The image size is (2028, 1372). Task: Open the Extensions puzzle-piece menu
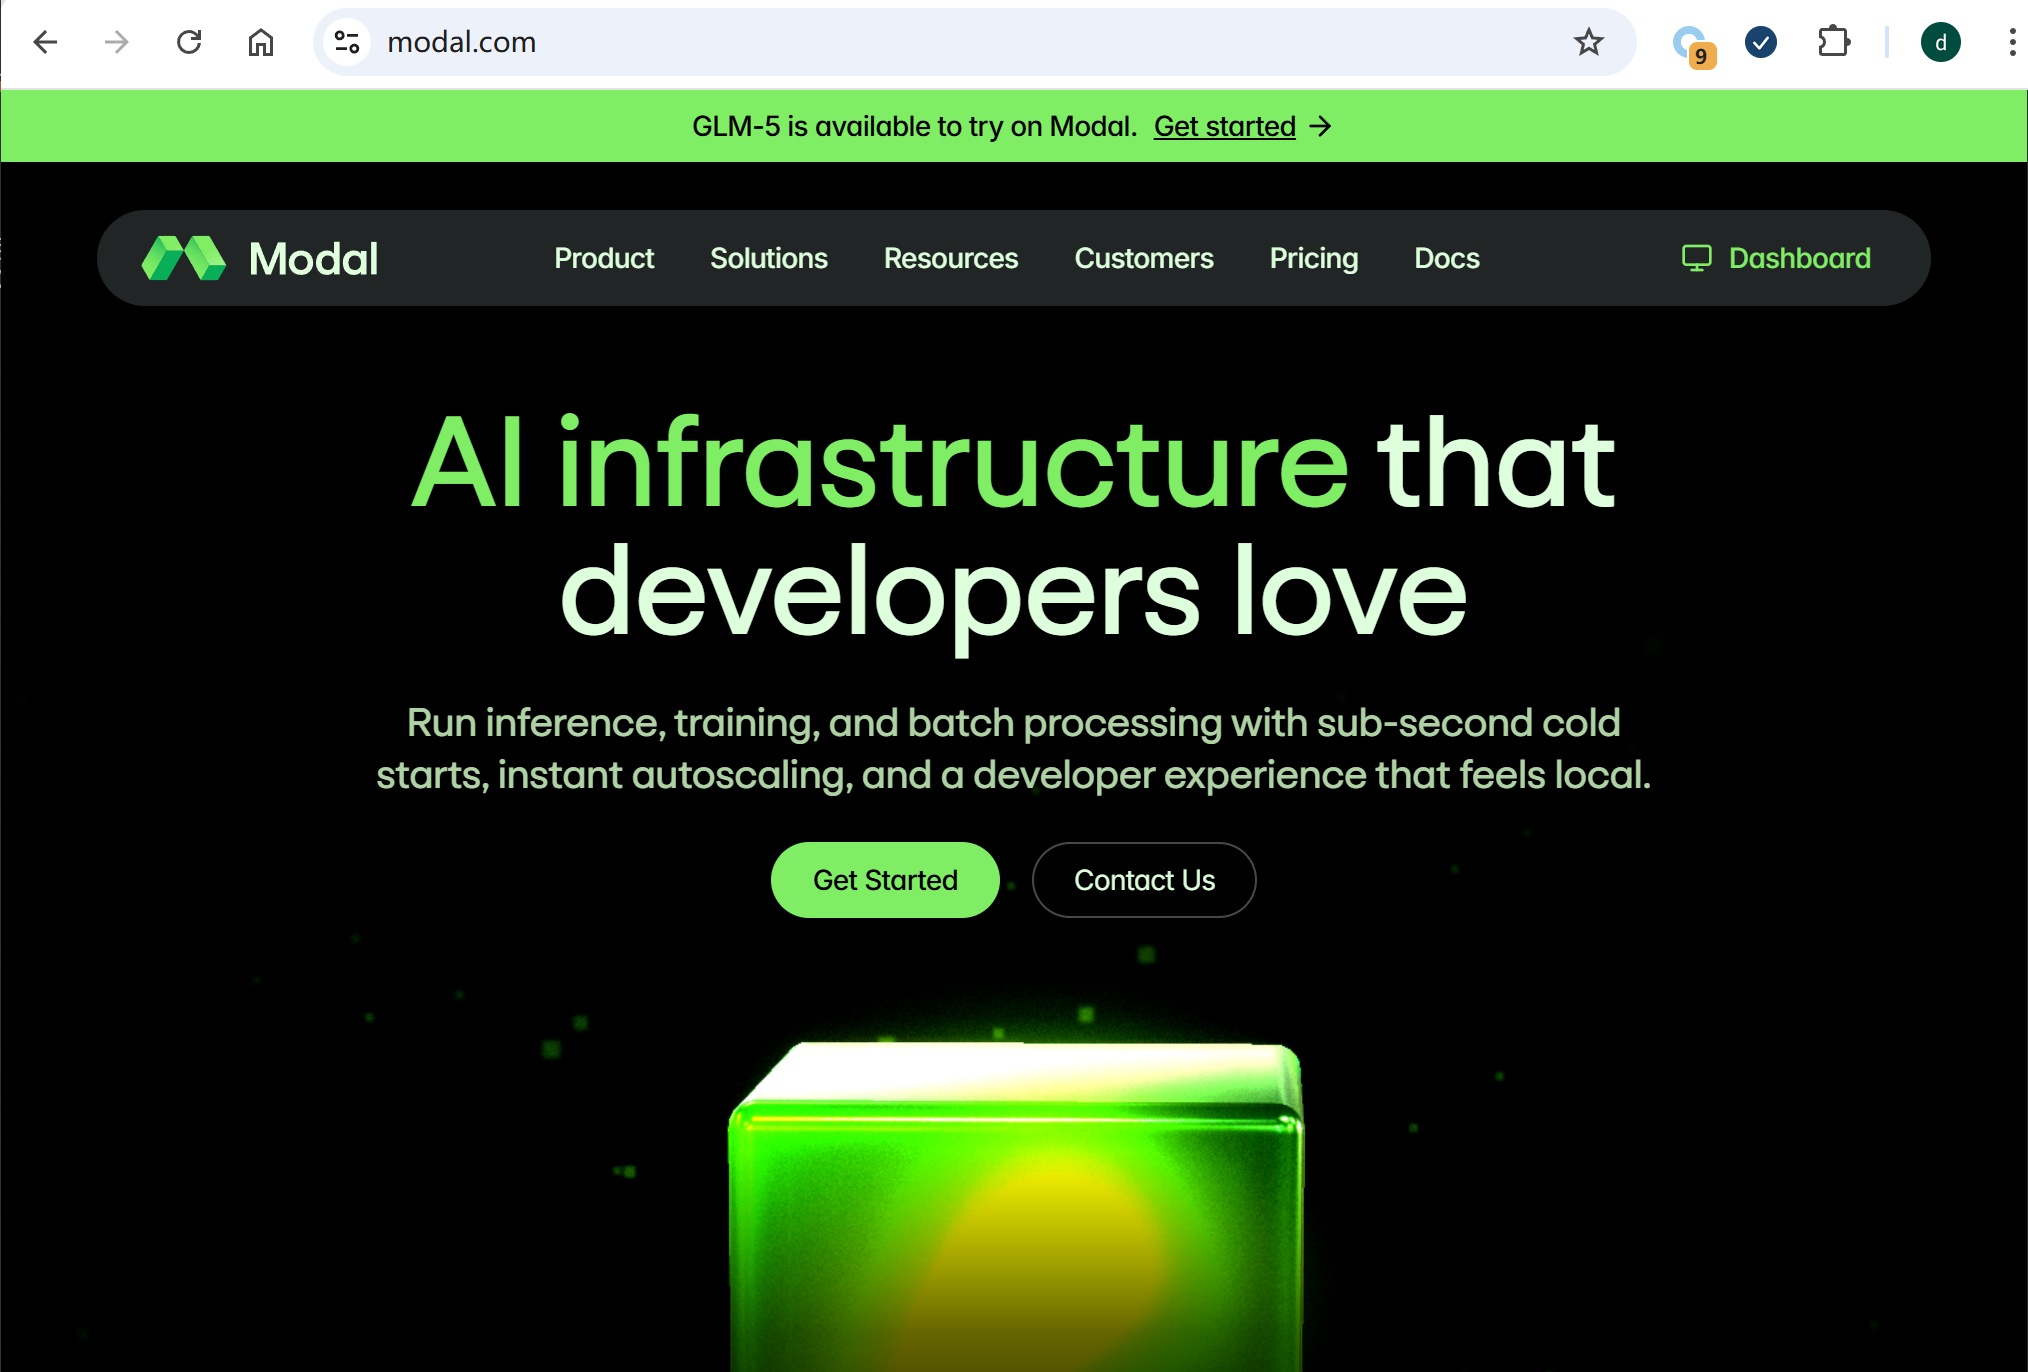pyautogui.click(x=1834, y=42)
